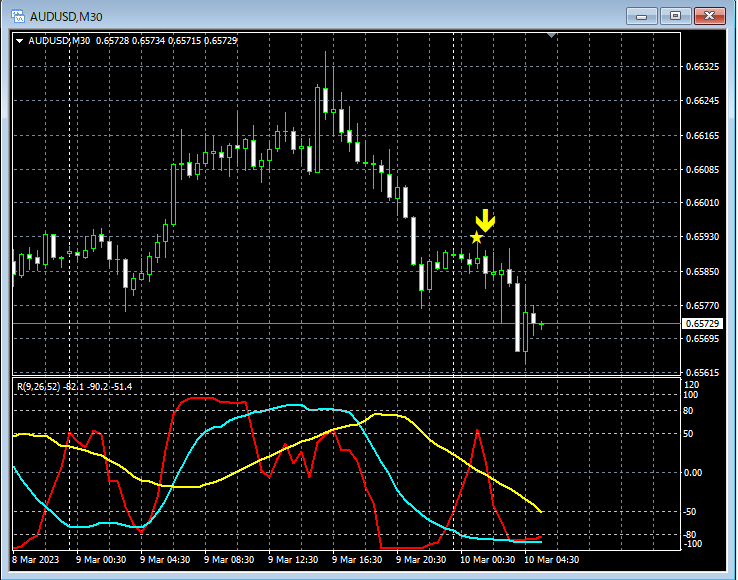The height and width of the screenshot is (580, 738).
Task: Click price level 0.65930 on scale
Action: pos(702,237)
